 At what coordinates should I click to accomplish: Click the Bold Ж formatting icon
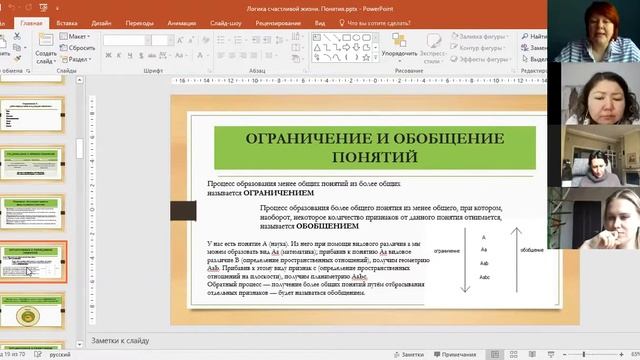pos(109,55)
